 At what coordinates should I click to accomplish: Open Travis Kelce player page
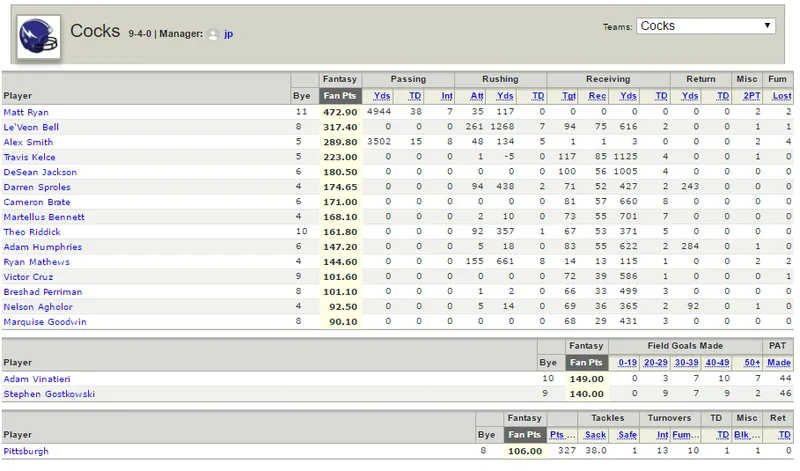(x=29, y=157)
